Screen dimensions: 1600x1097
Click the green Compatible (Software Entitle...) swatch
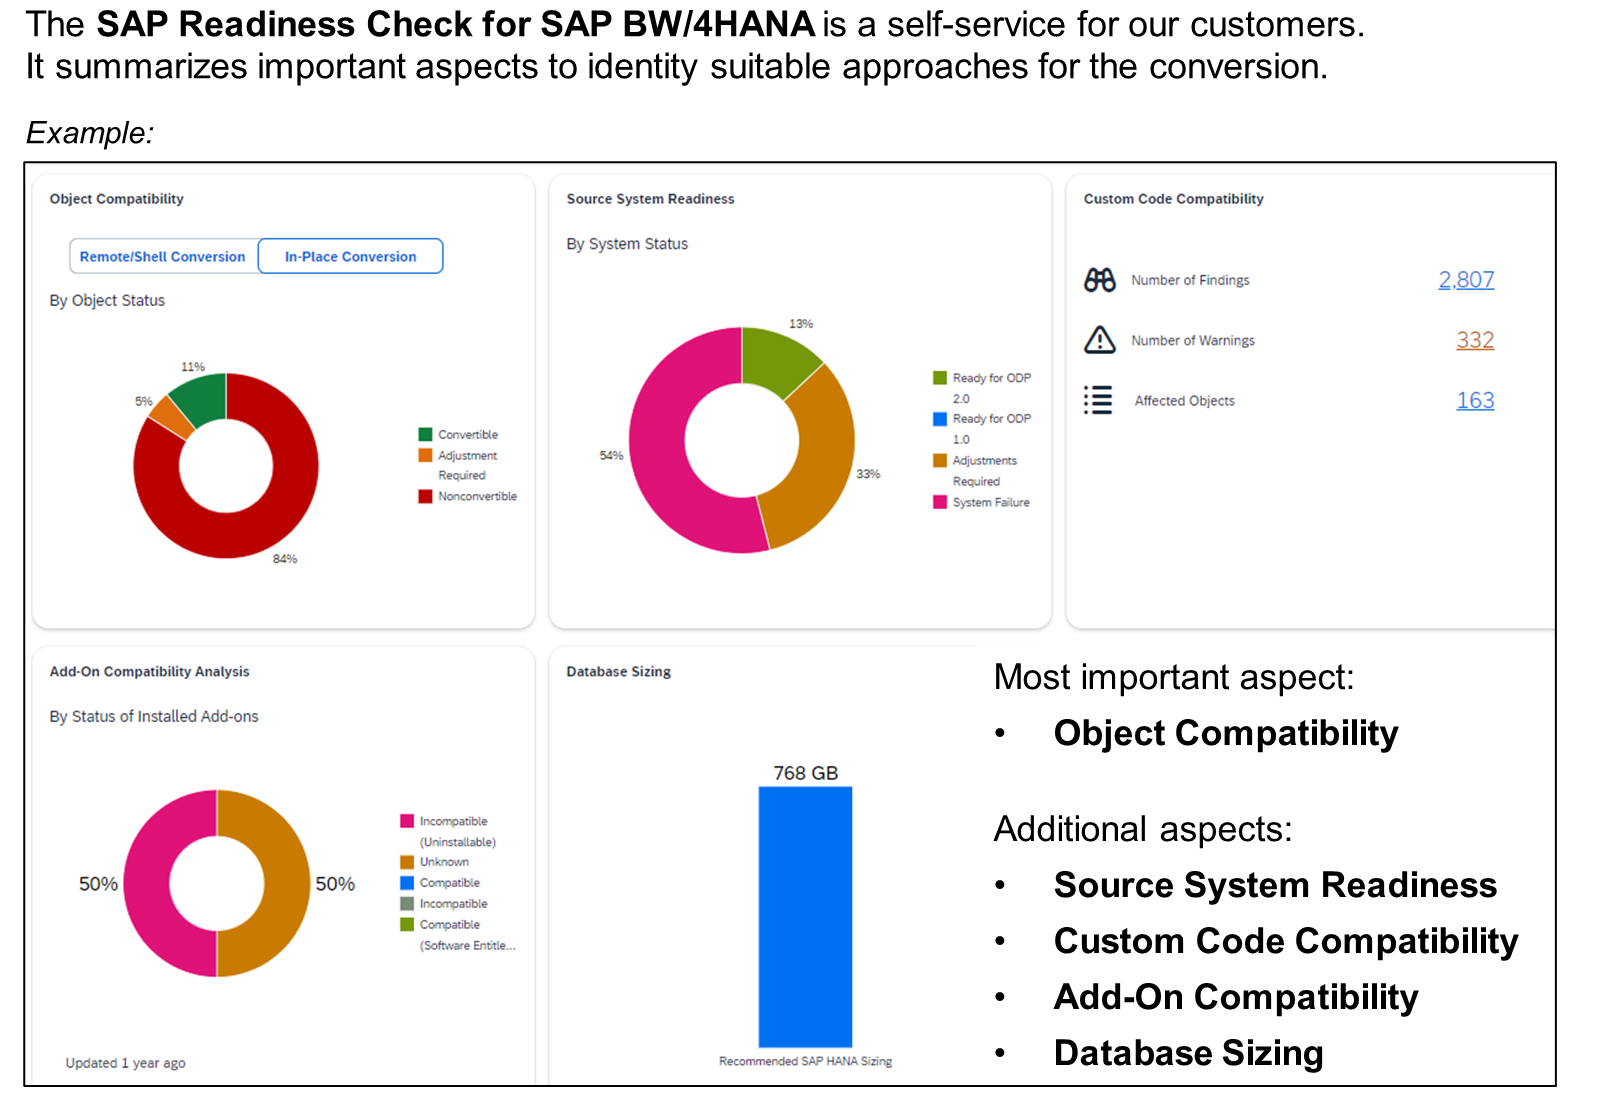(x=407, y=925)
